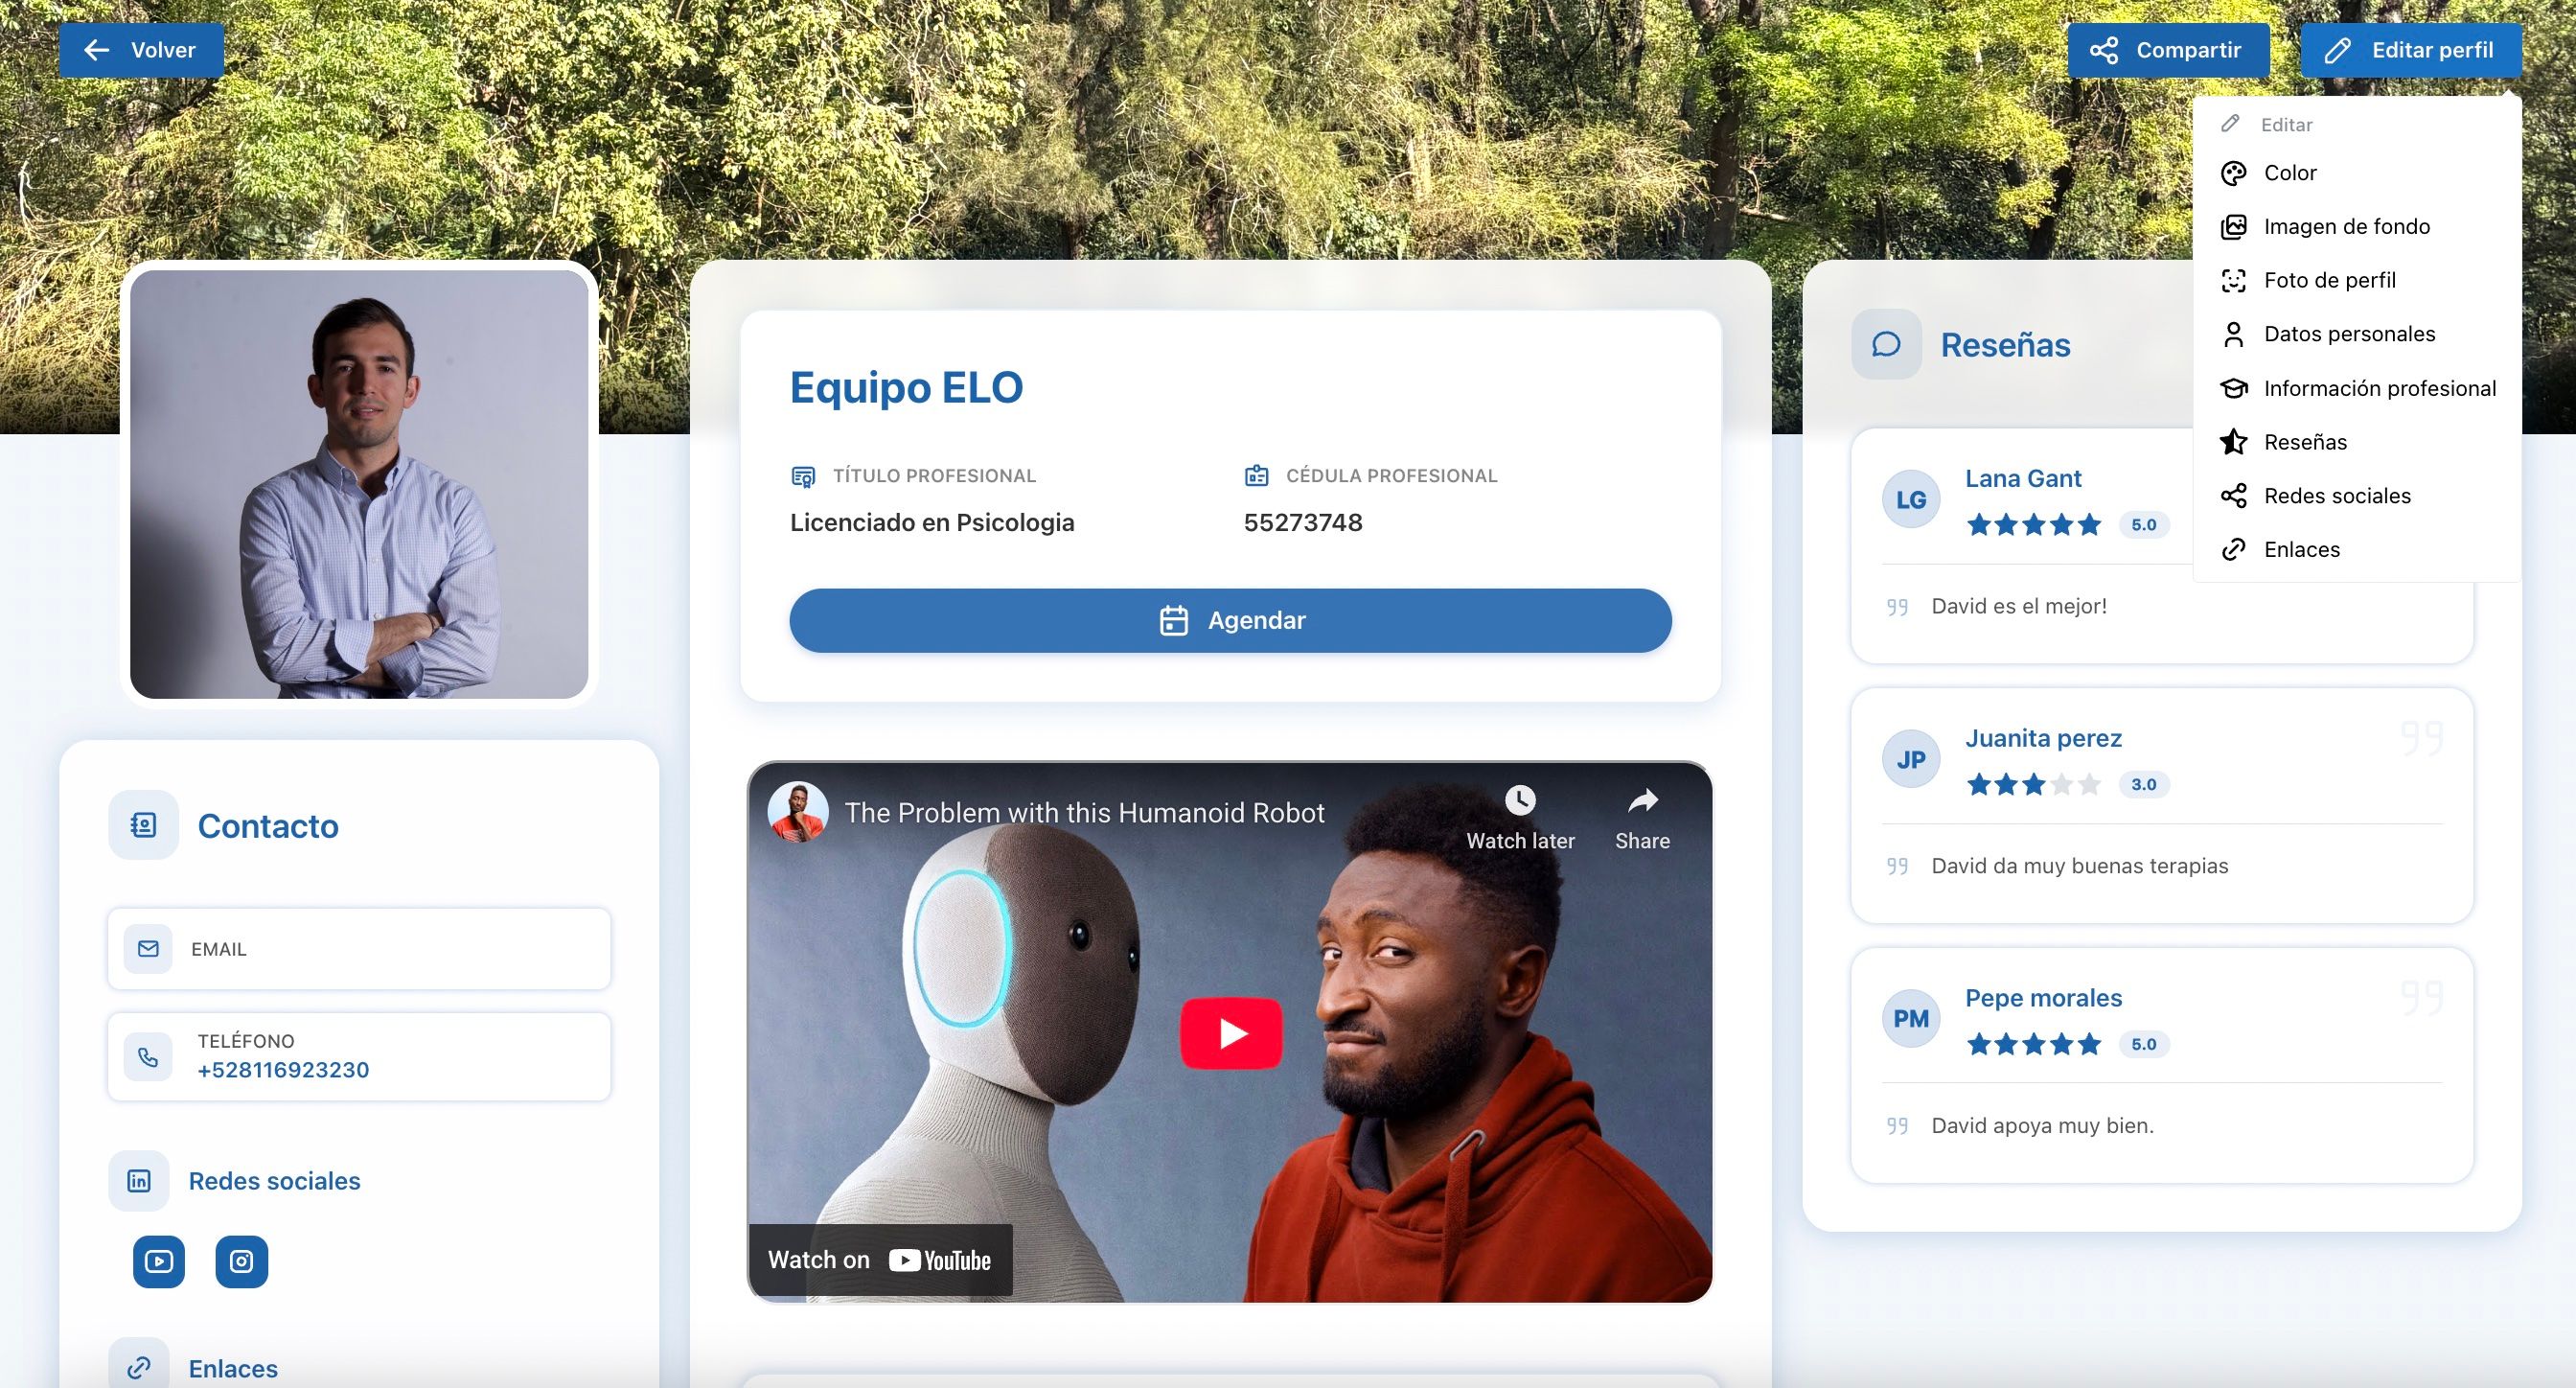Select Información profesional menu item

point(2378,388)
